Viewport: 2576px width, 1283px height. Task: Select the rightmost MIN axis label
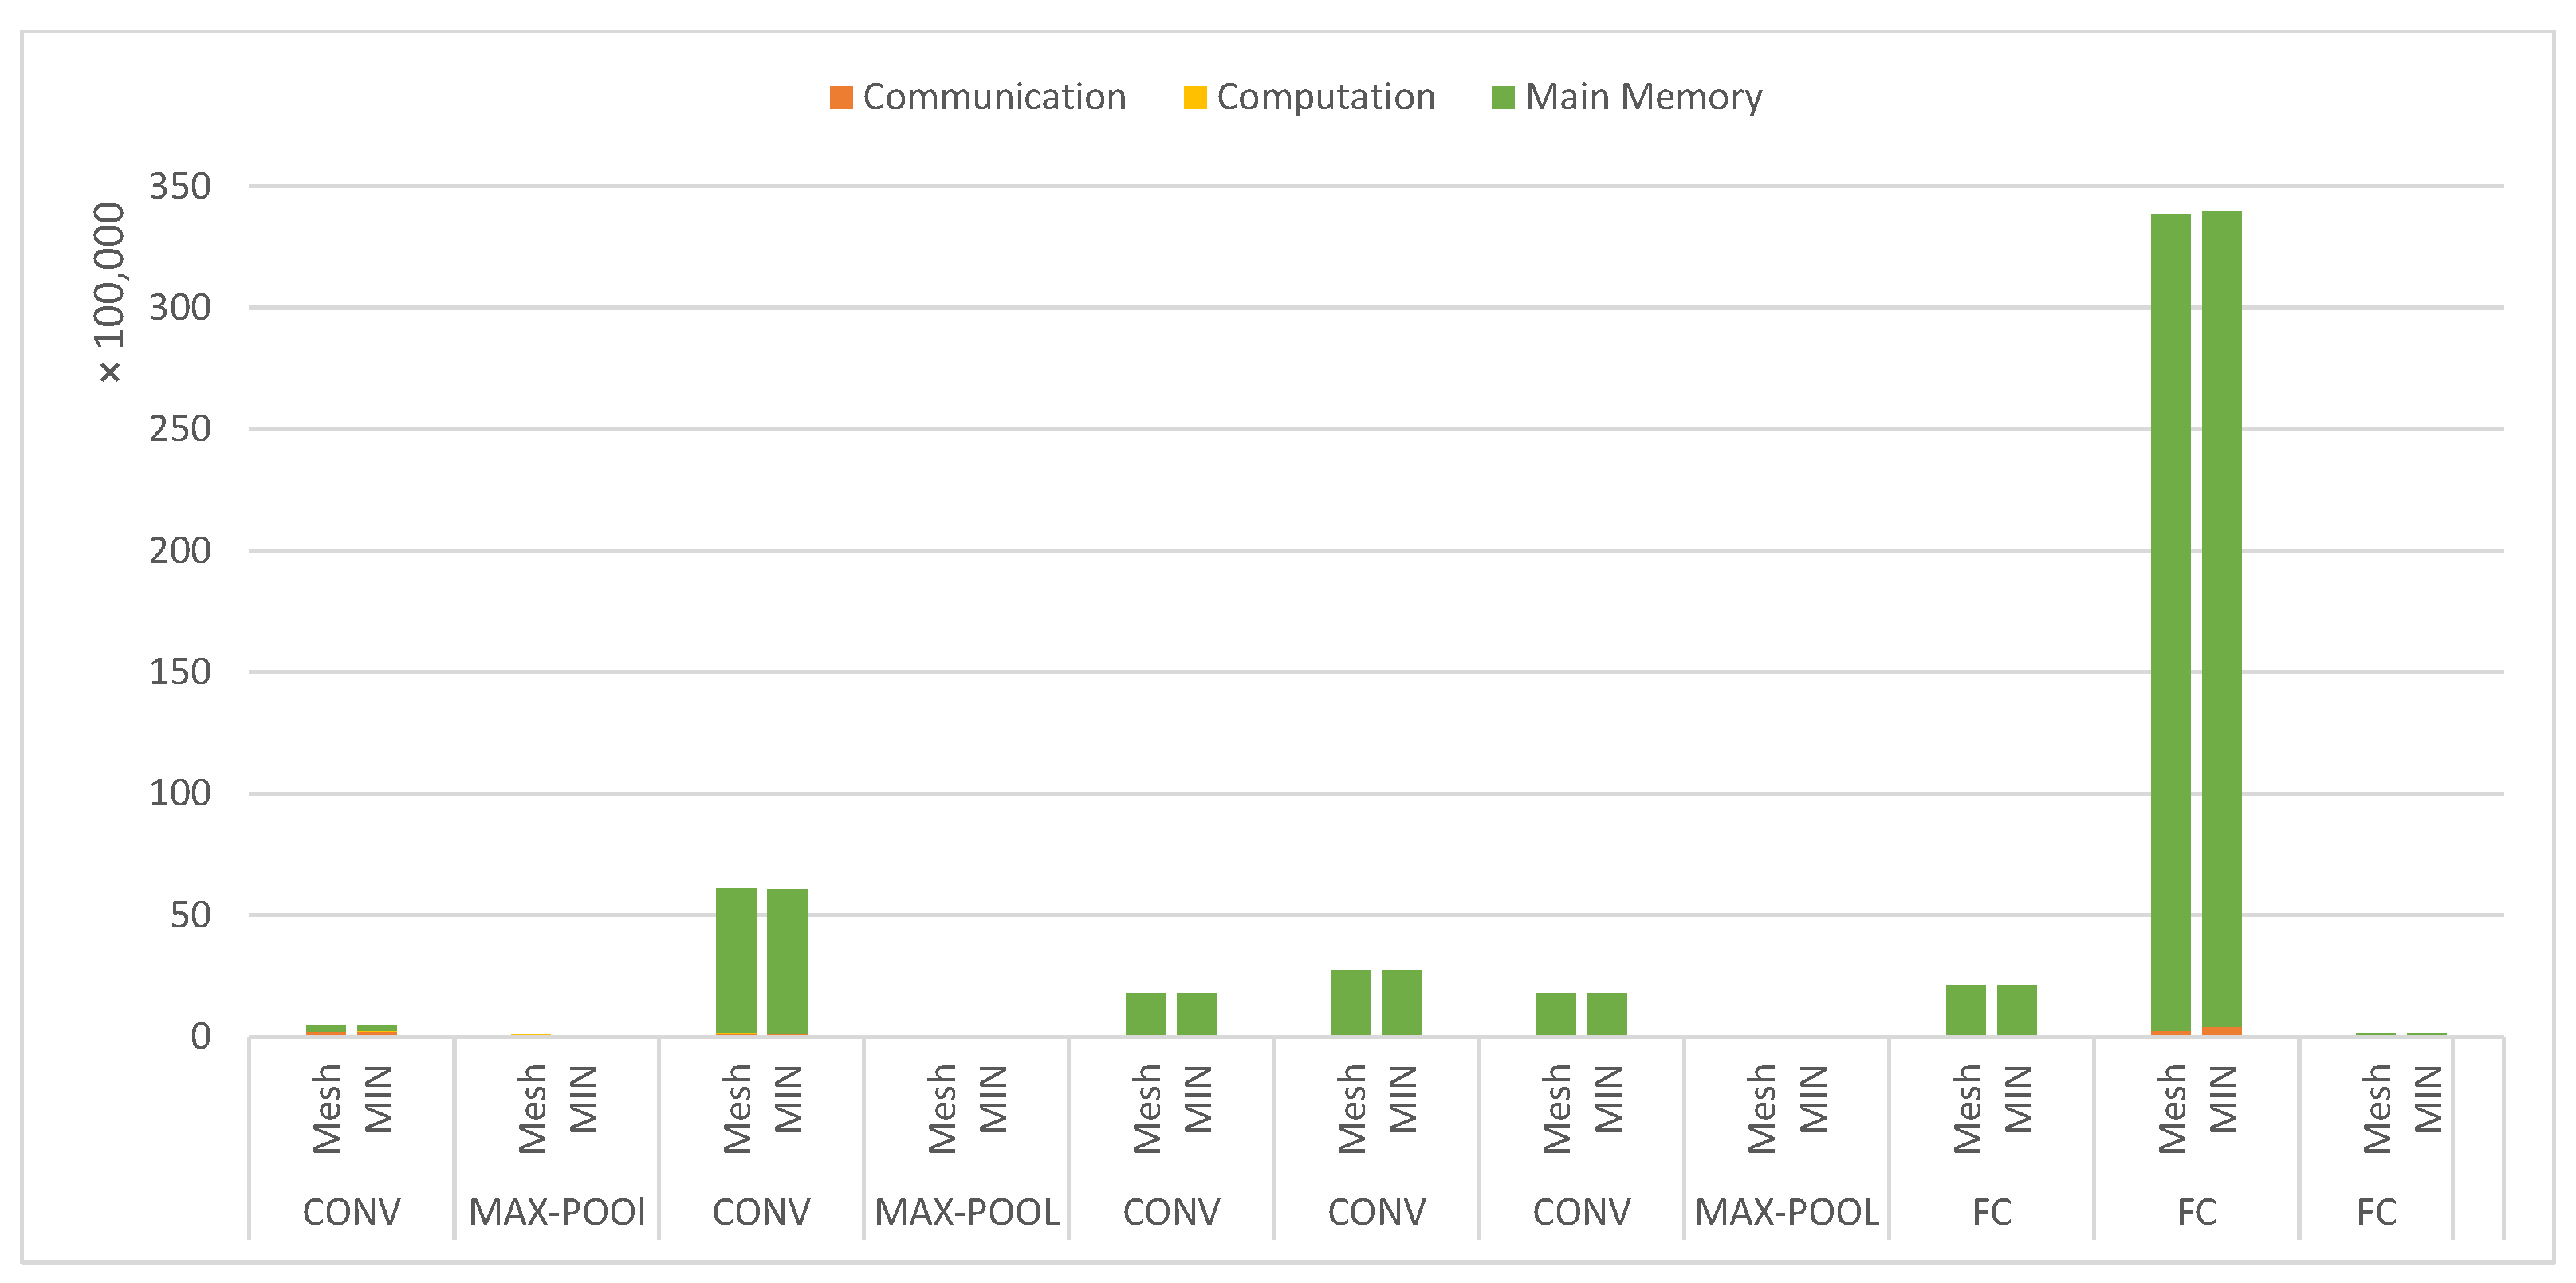2428,1099
